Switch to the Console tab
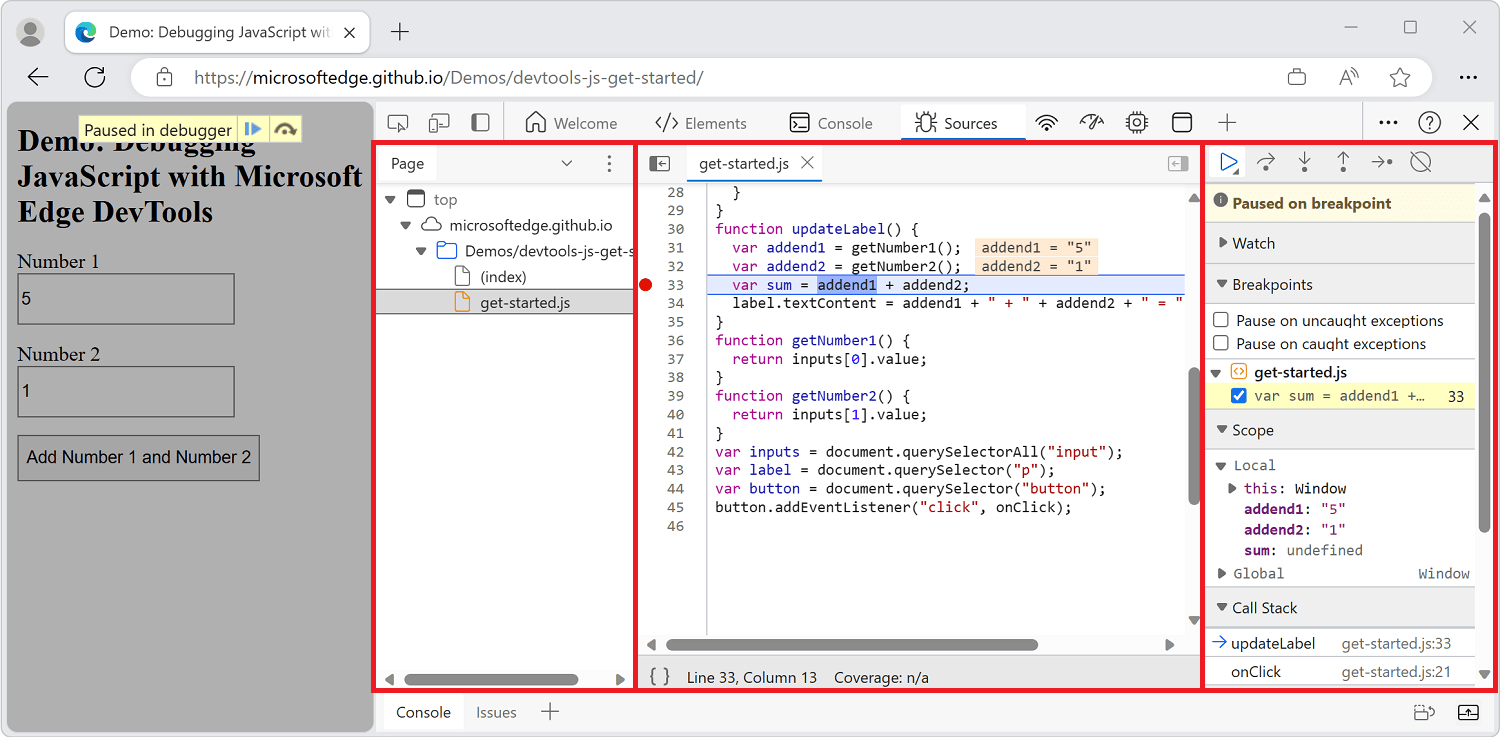 831,123
